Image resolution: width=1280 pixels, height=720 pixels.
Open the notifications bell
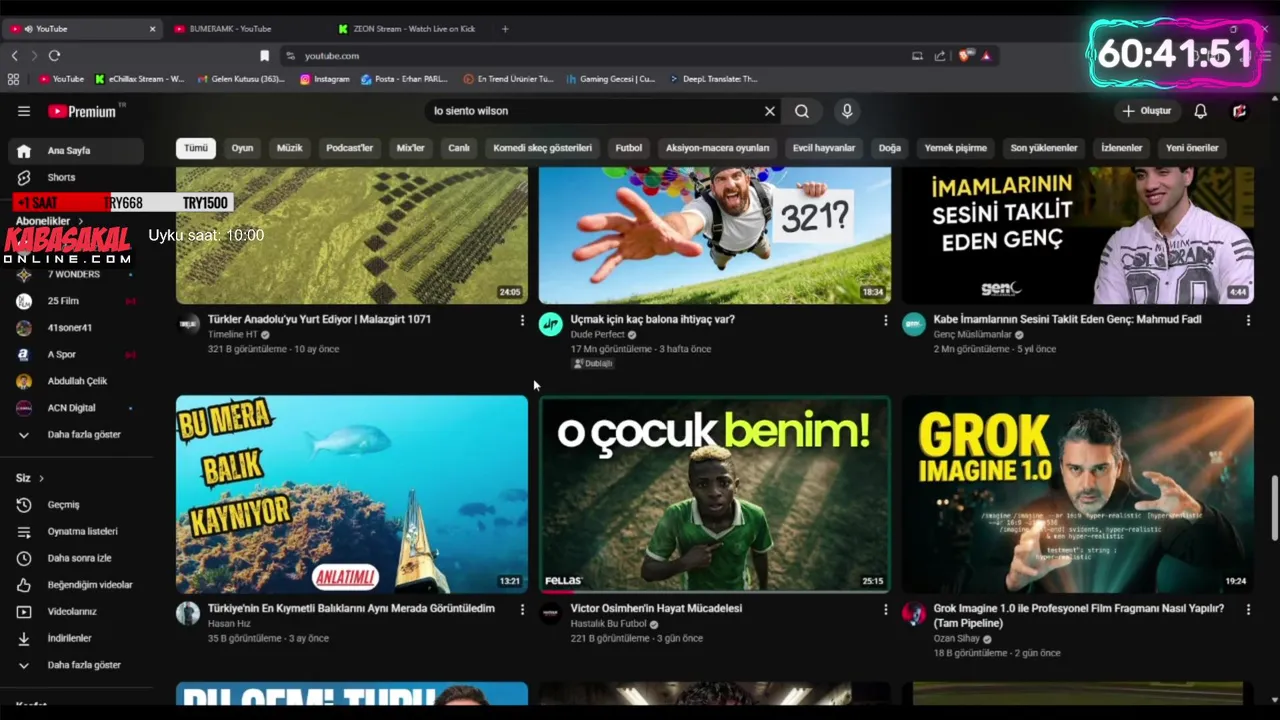click(1201, 111)
